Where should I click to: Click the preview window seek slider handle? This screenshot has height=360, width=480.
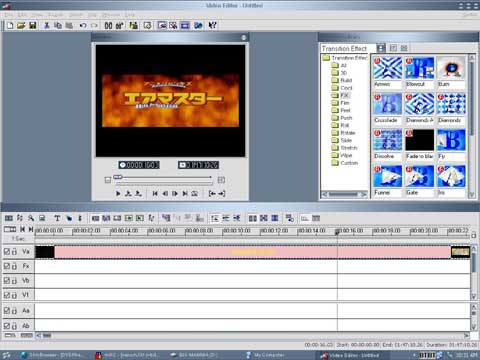point(118,177)
